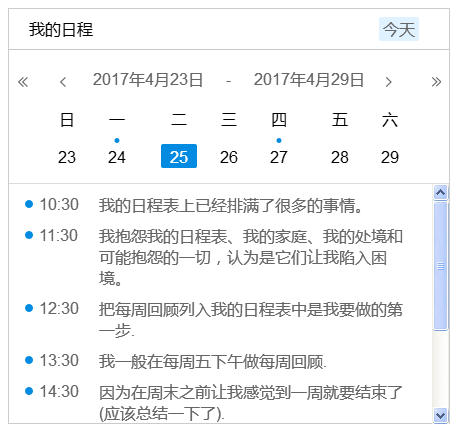The height and width of the screenshot is (432, 458).
Task: Click the 今天 button
Action: tap(399, 29)
